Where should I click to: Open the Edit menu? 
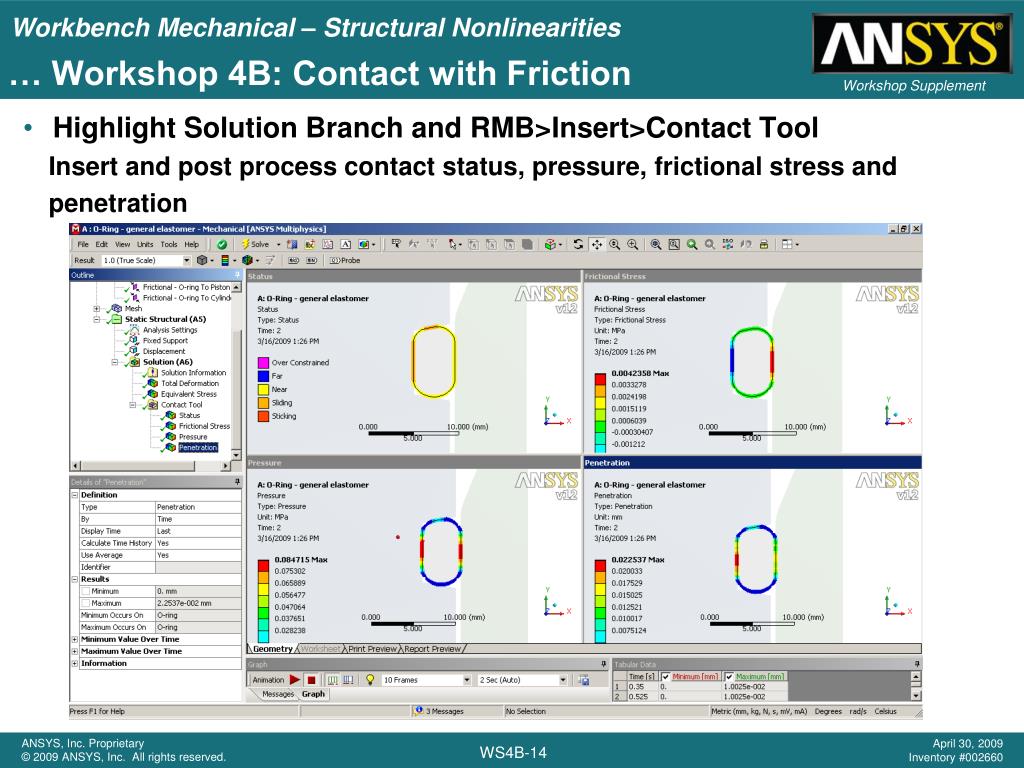point(102,244)
